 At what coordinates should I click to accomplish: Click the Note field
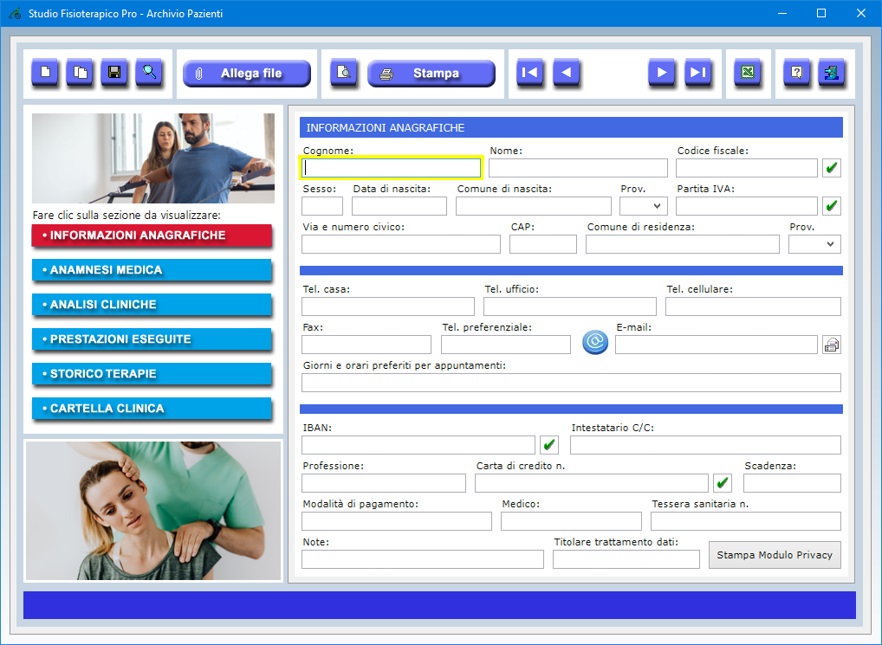pos(422,560)
